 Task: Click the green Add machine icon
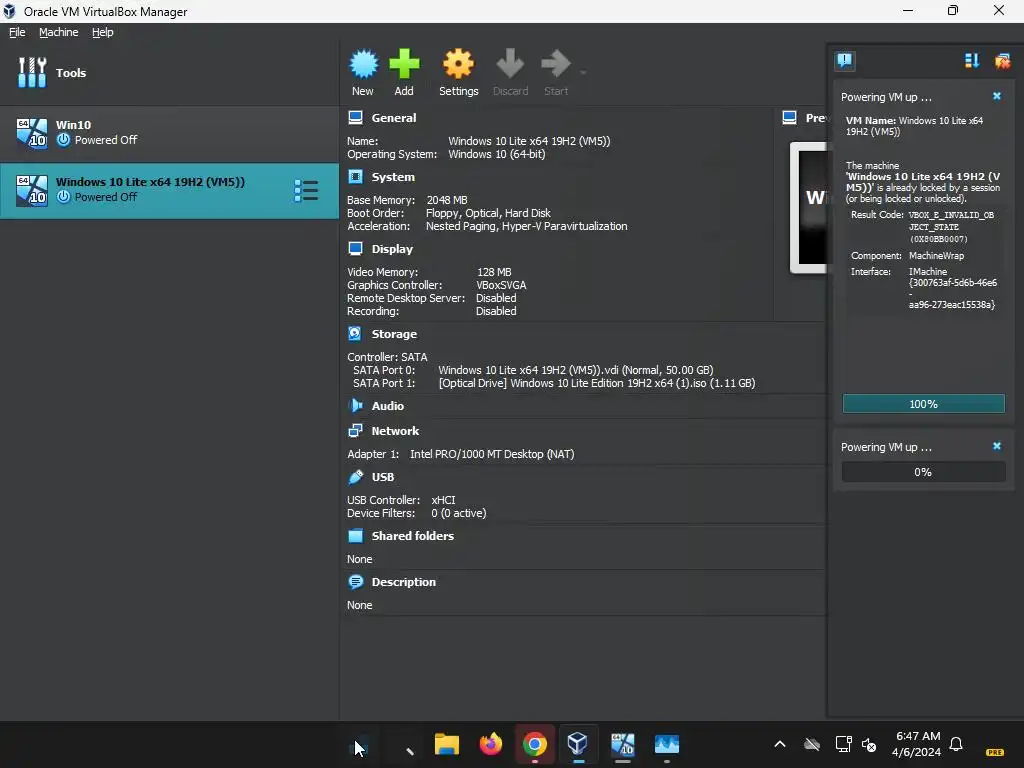tap(404, 64)
